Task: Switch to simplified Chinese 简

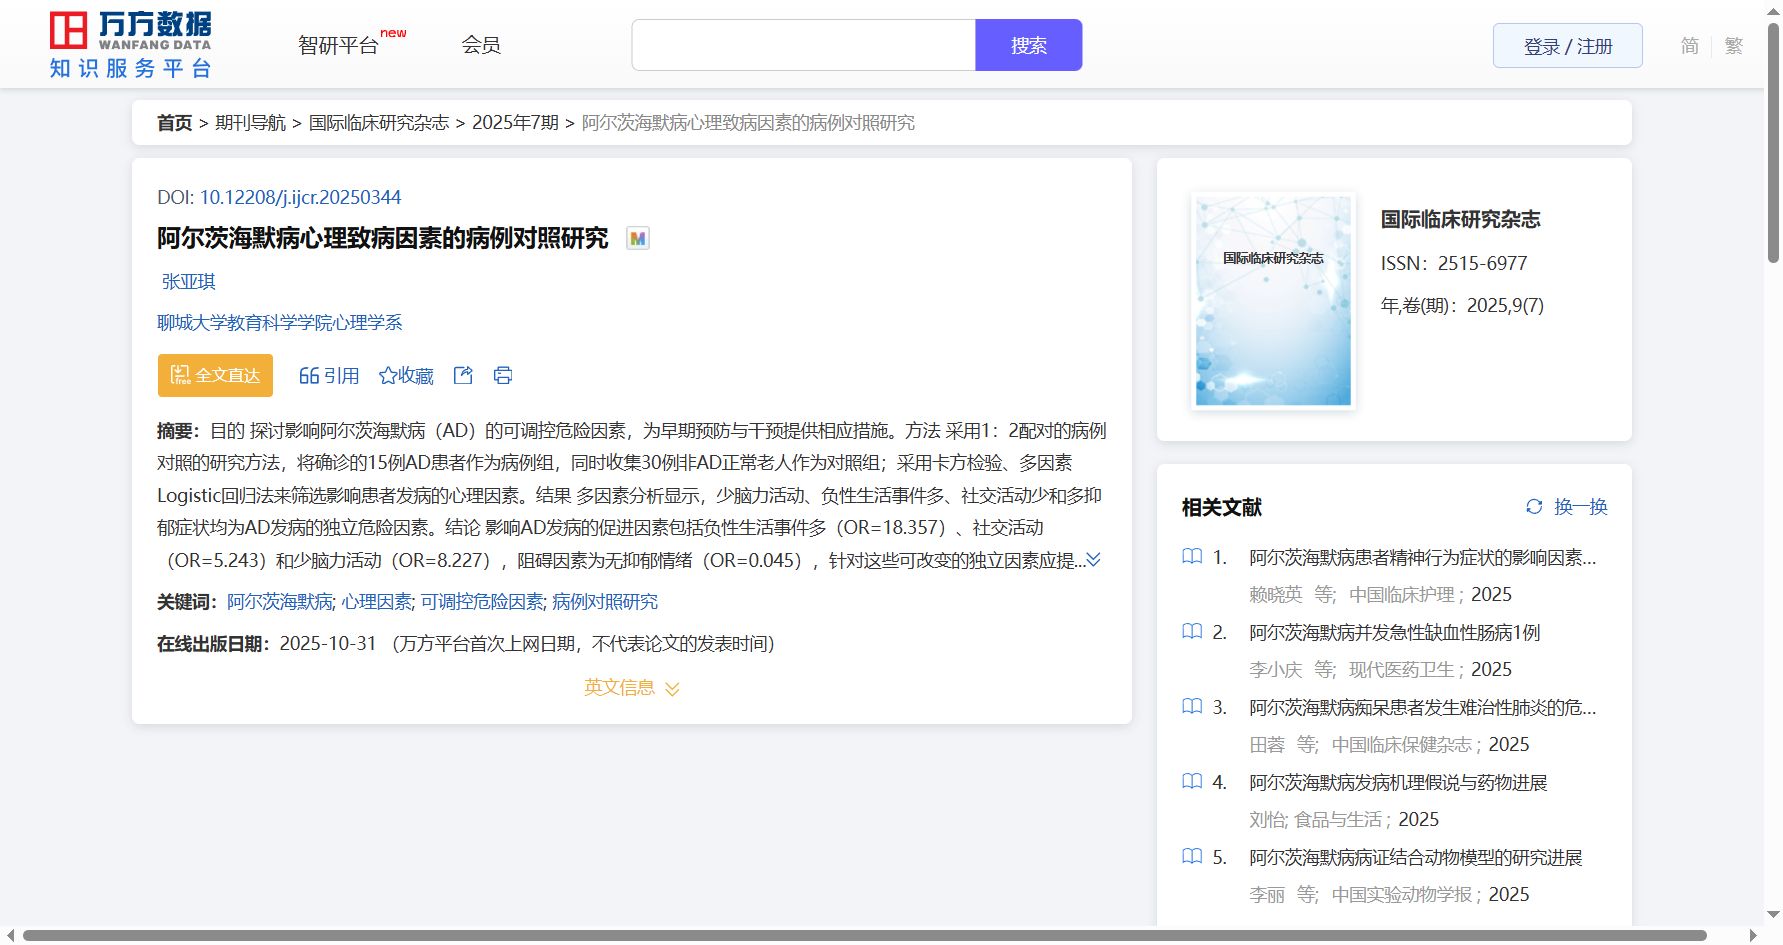Action: pos(1689,46)
